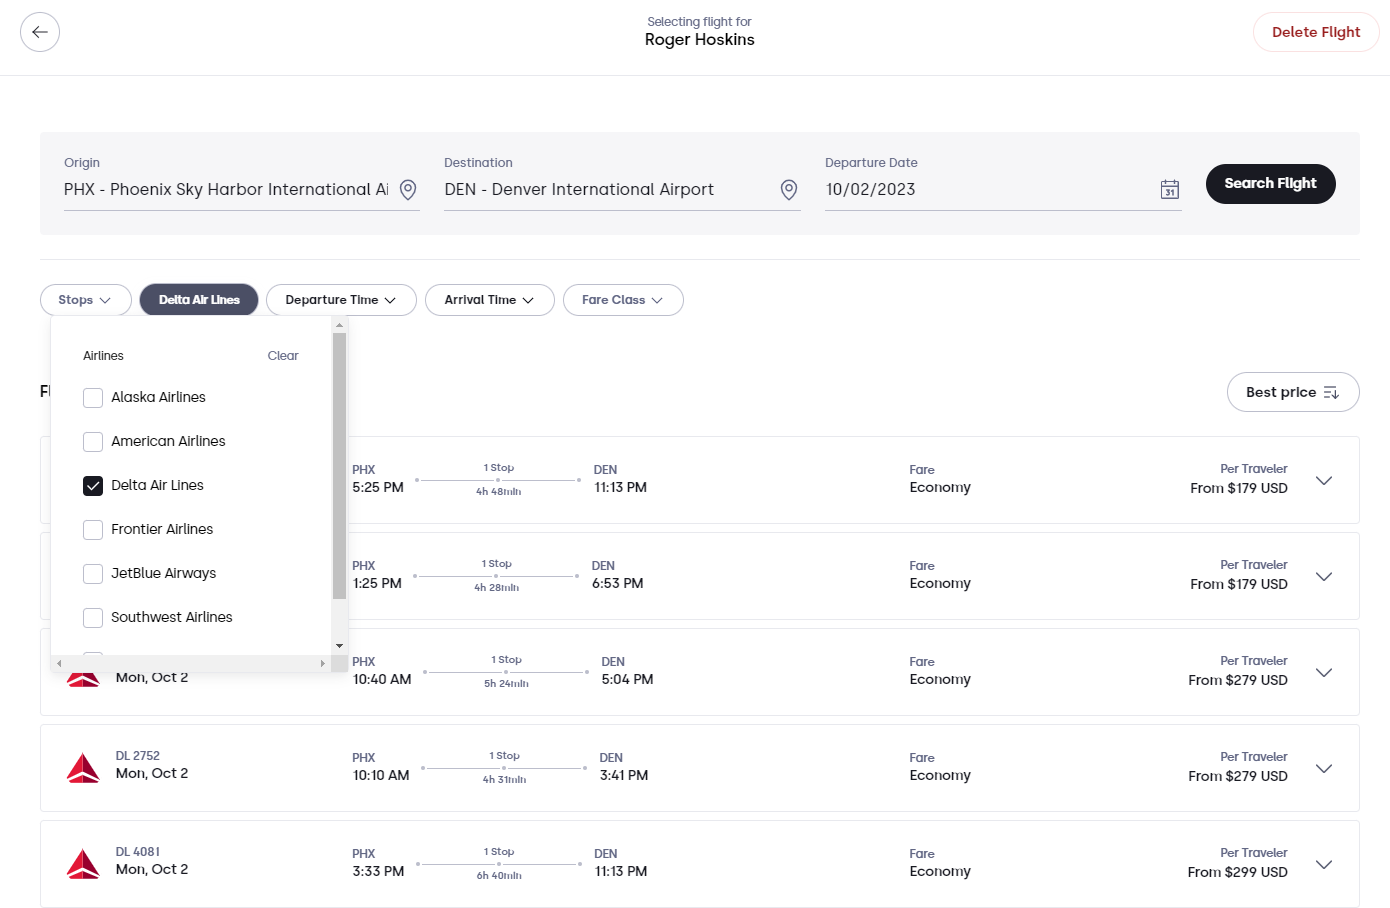The width and height of the screenshot is (1390, 908).
Task: Click the horizontal scroll left arrow in airlines panel
Action: (59, 663)
